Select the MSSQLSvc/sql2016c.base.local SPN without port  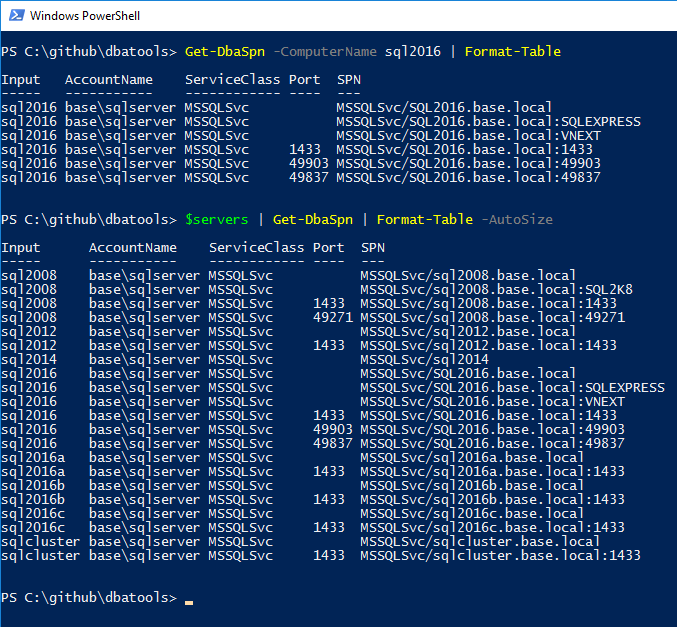(x=472, y=513)
